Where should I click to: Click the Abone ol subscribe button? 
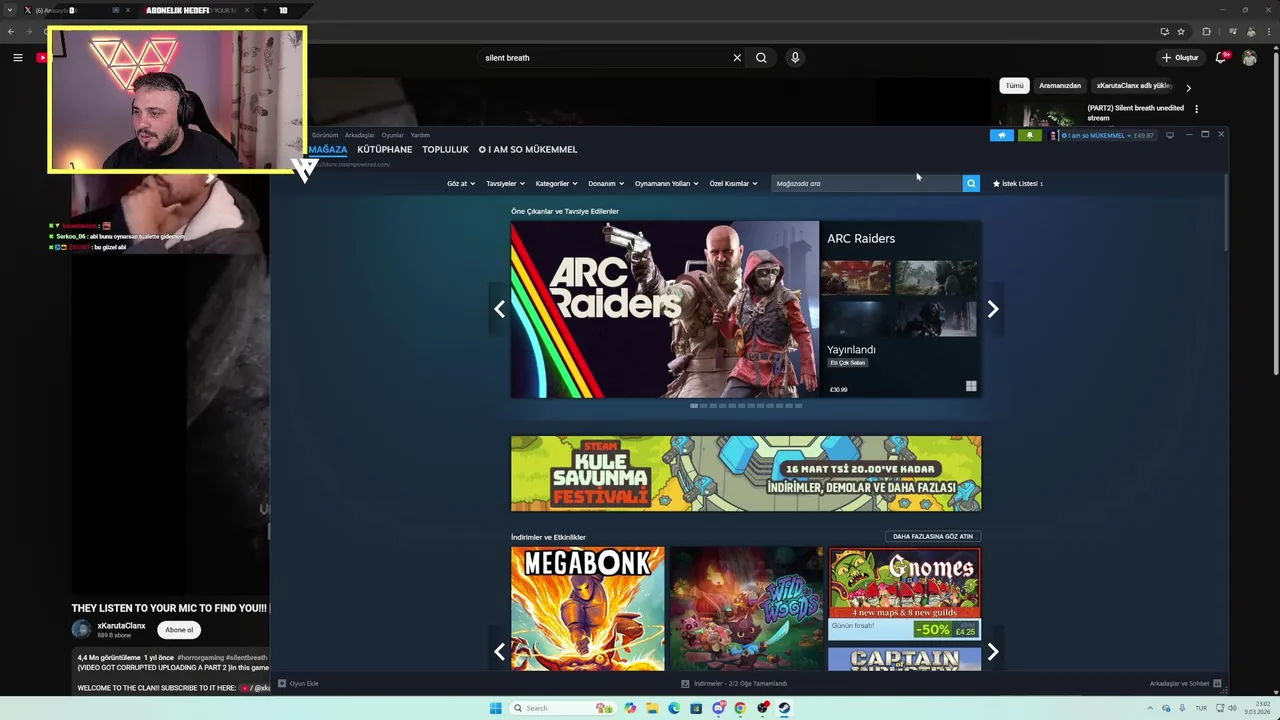(x=179, y=630)
